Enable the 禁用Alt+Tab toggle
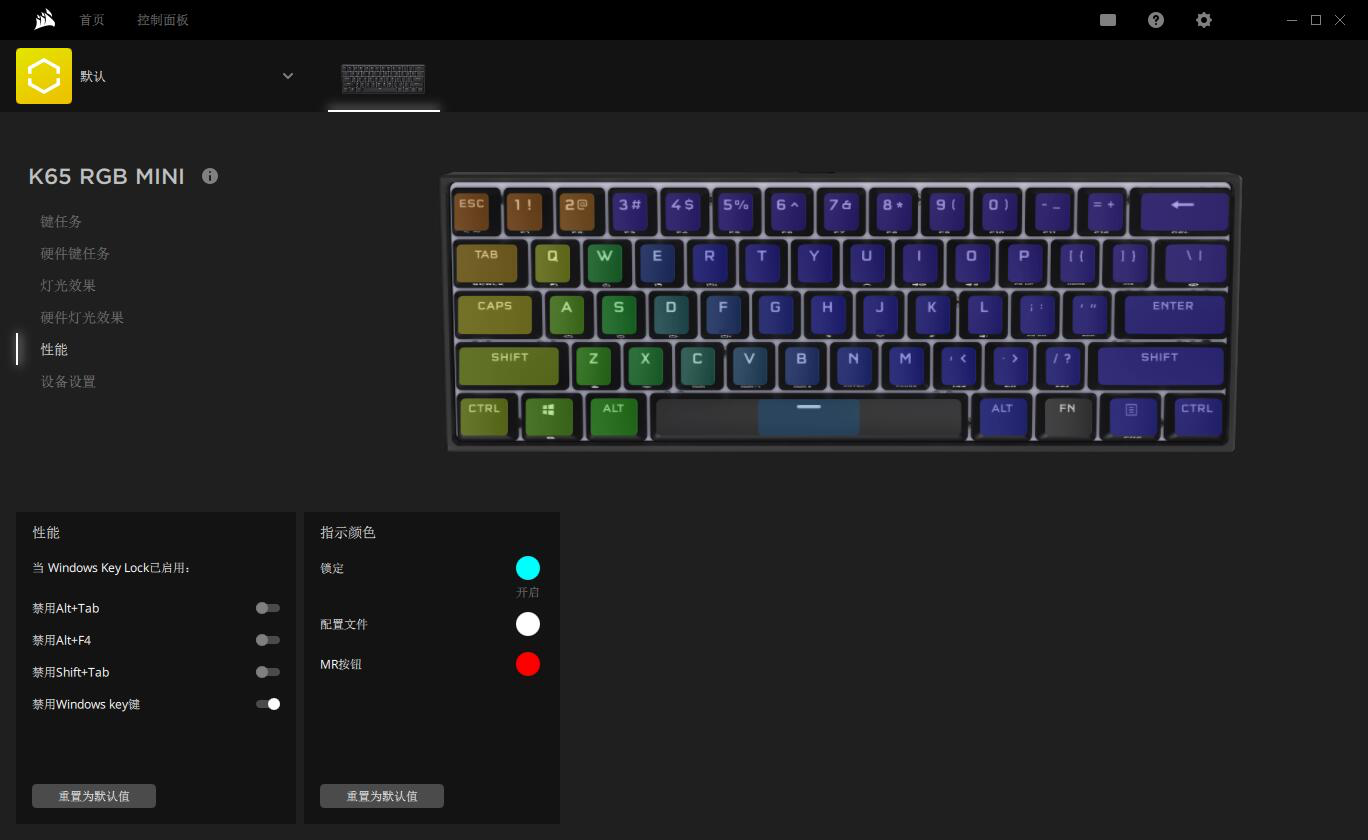Viewport: 1368px width, 840px height. point(267,608)
